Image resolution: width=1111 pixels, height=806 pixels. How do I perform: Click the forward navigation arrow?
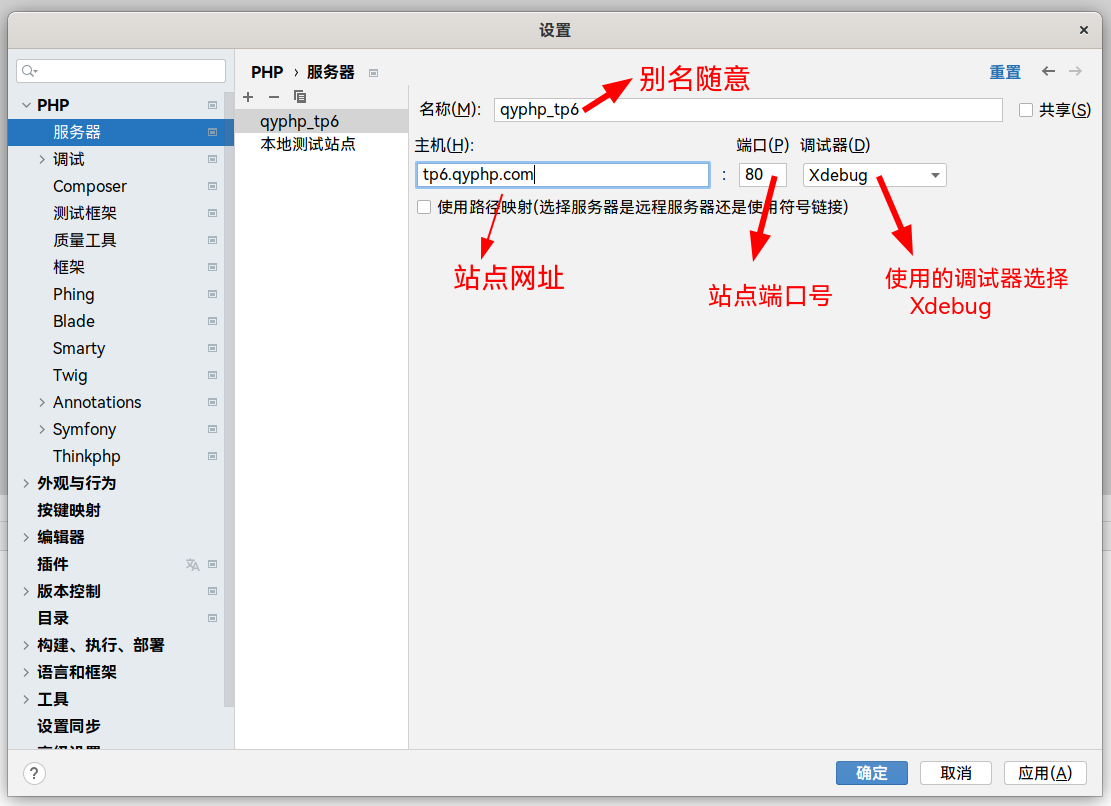point(1075,71)
